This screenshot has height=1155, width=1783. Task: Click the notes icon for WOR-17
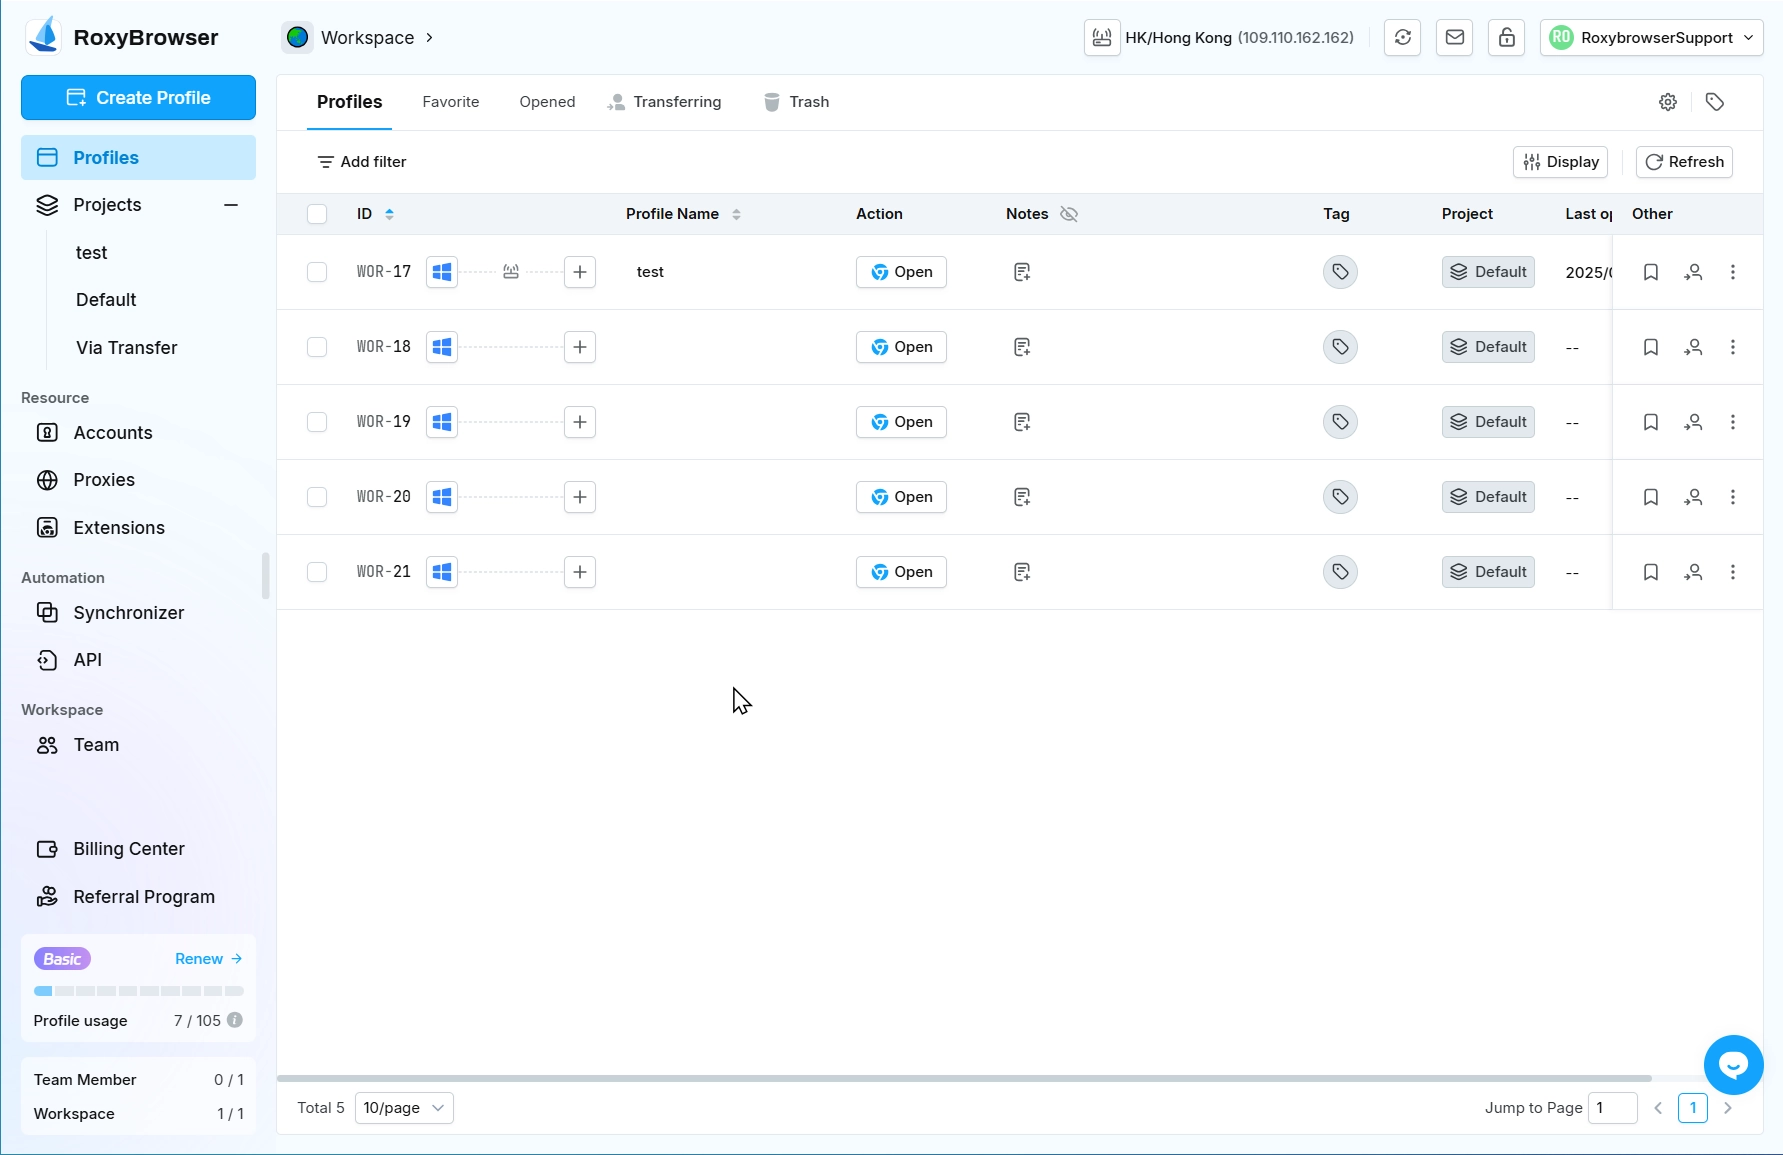1021,272
